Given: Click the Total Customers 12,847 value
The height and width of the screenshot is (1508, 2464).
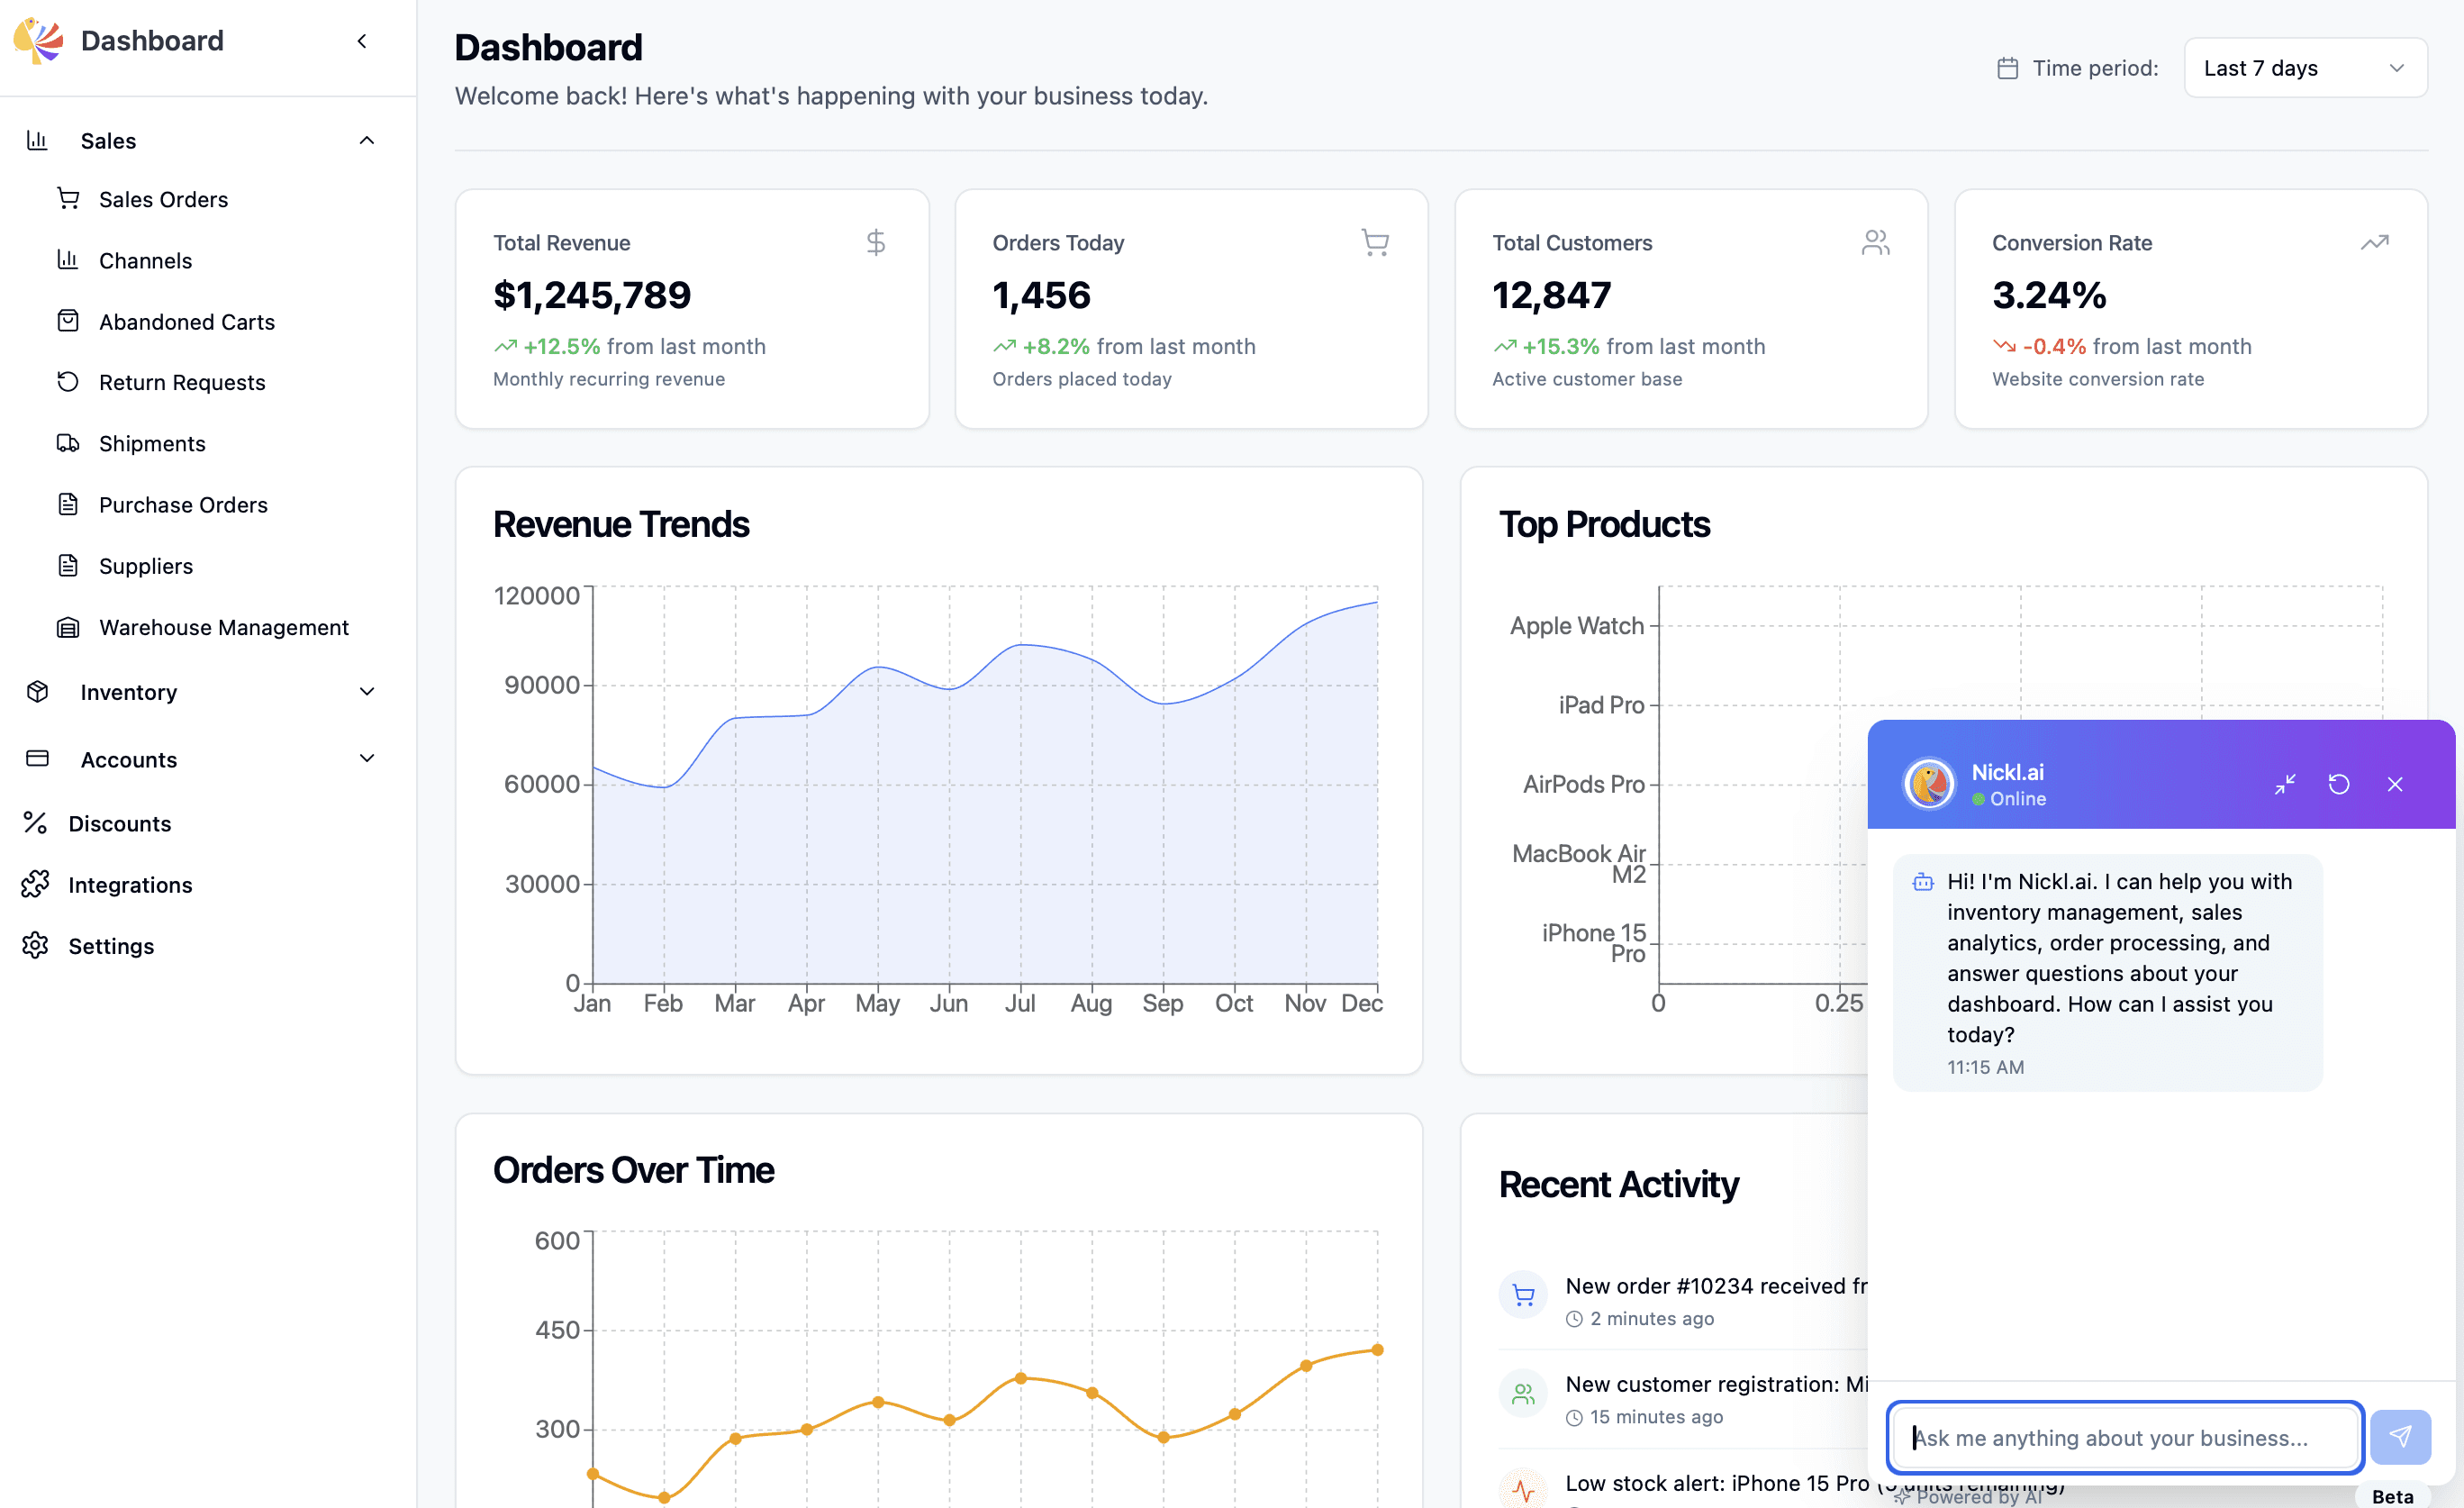Looking at the screenshot, I should click(x=1551, y=295).
